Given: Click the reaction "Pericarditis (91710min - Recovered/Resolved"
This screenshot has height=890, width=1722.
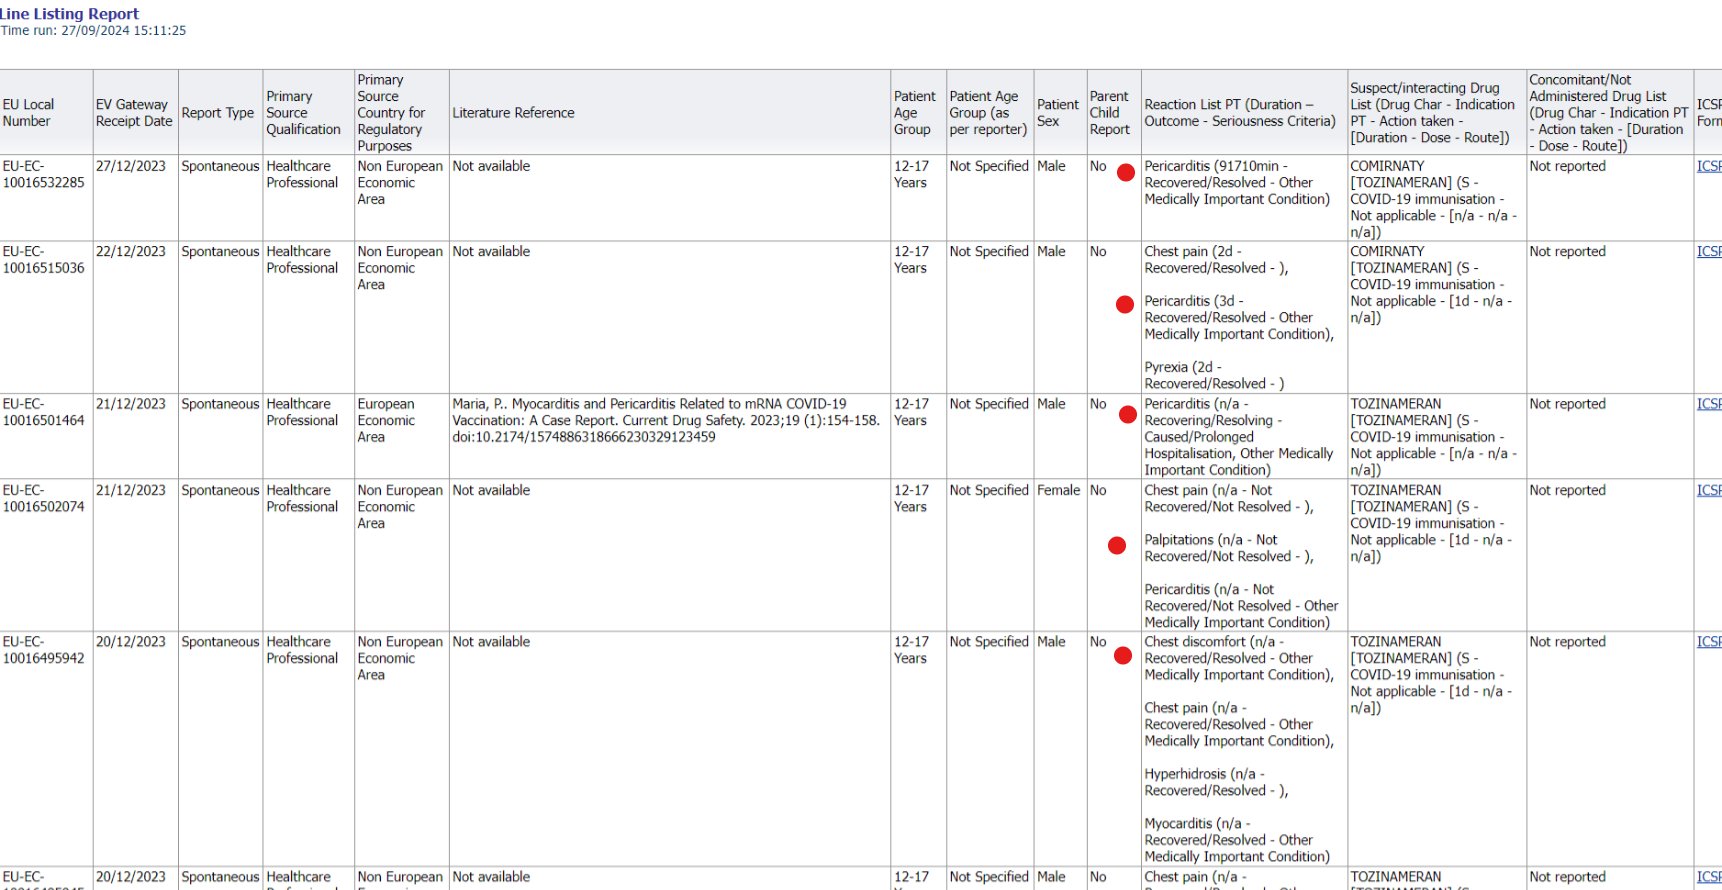Looking at the screenshot, I should point(1237,182).
